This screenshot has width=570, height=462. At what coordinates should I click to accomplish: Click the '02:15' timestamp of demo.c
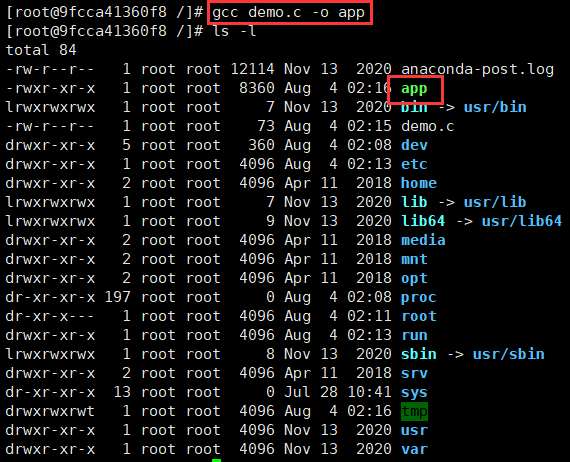coord(369,126)
